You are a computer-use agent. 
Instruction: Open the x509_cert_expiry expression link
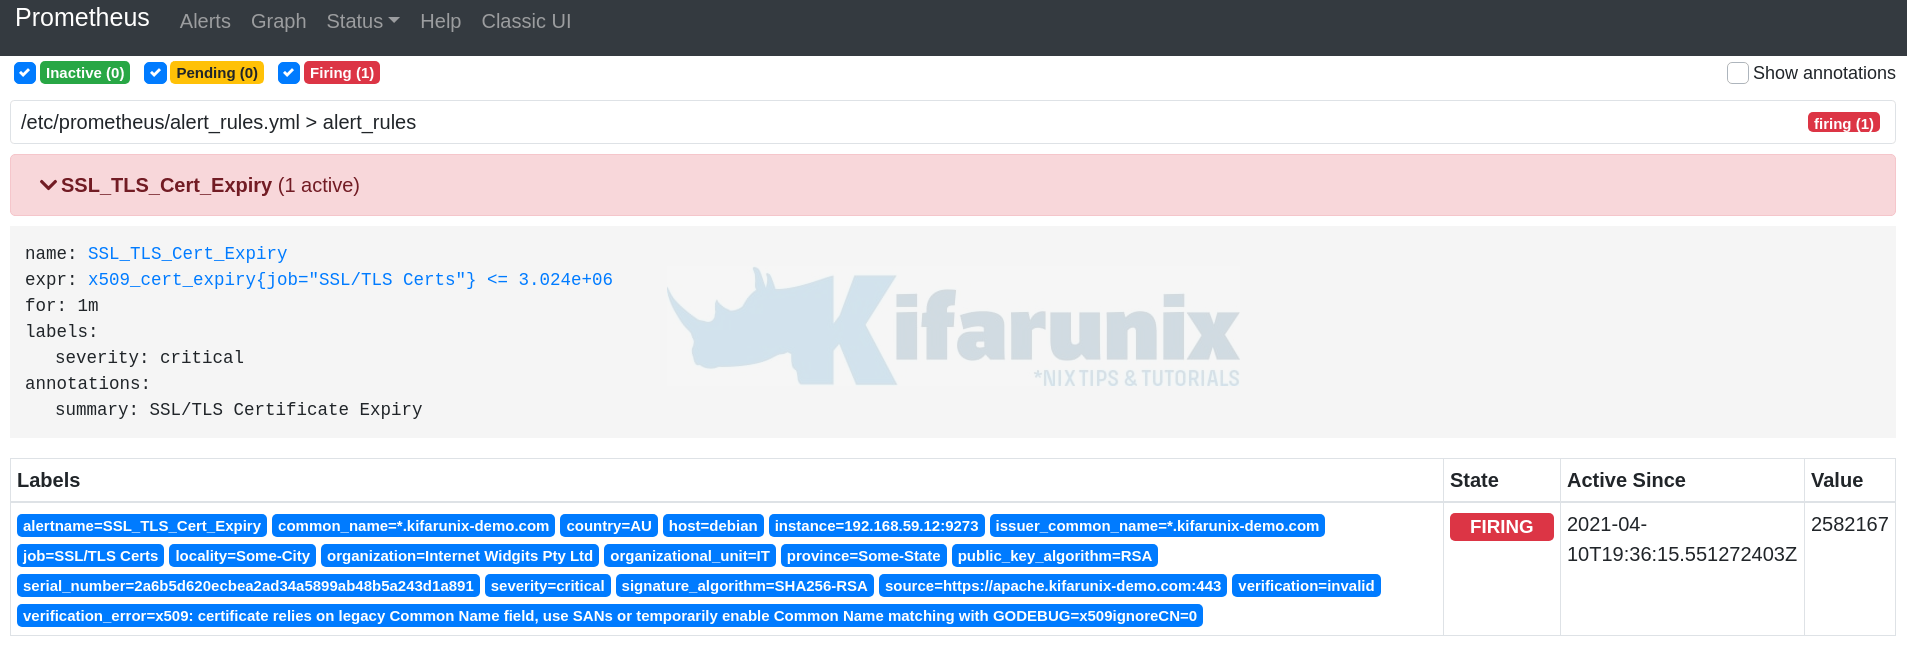coord(350,280)
